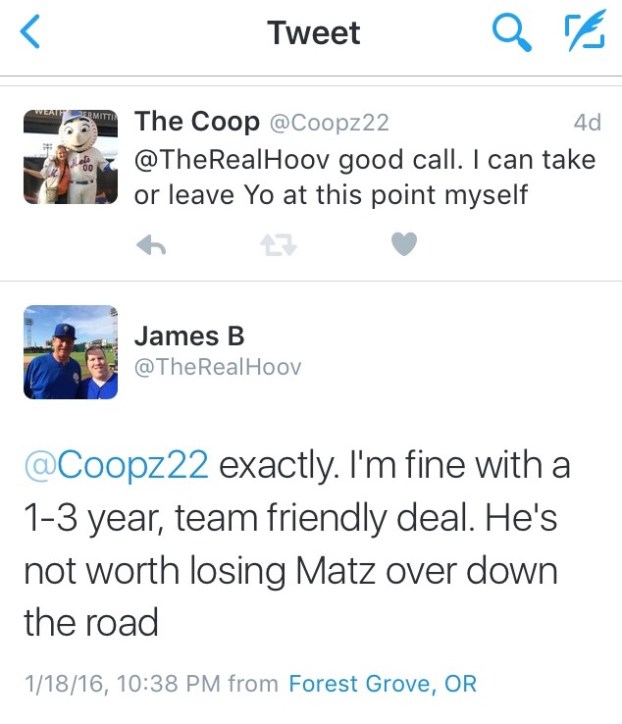Like The Coop's tweet with heart
This screenshot has width=622, height=724.
(x=404, y=244)
